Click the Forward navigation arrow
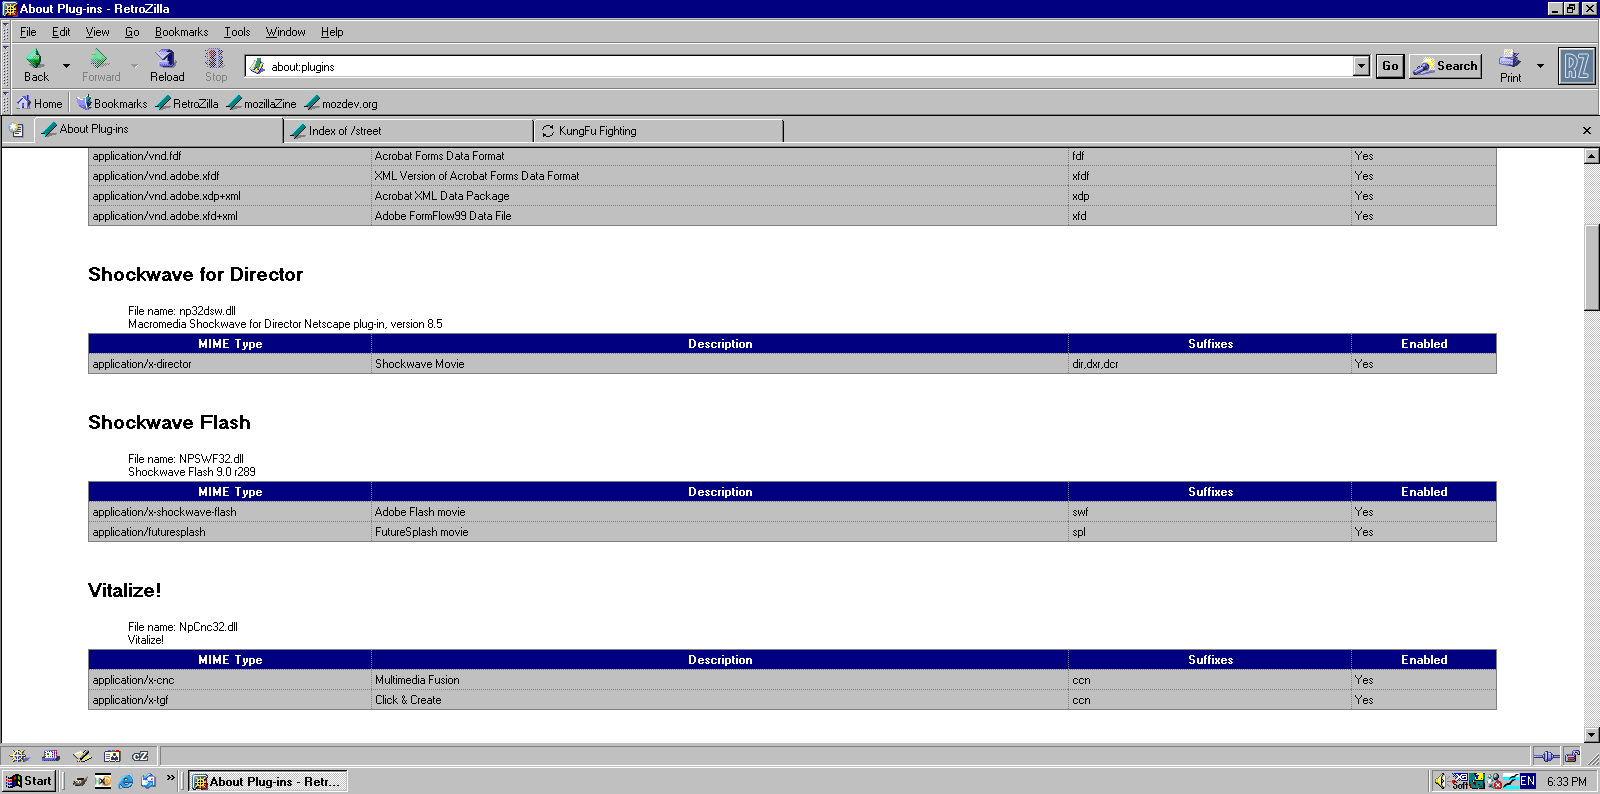Image resolution: width=1600 pixels, height=794 pixels. (101, 66)
